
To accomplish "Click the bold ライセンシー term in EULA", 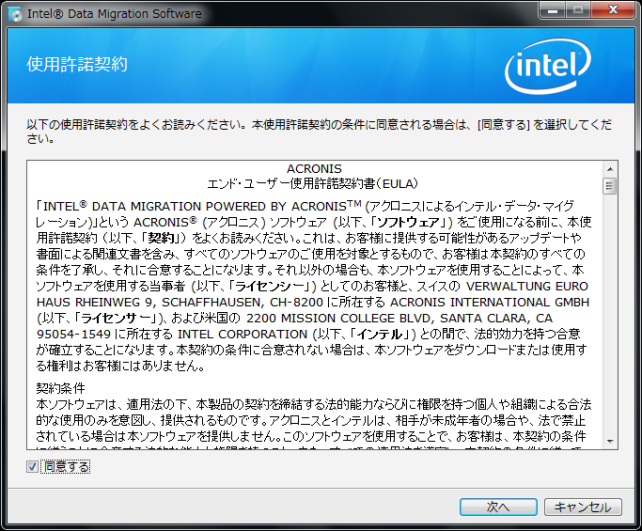I will pyautogui.click(x=271, y=286).
